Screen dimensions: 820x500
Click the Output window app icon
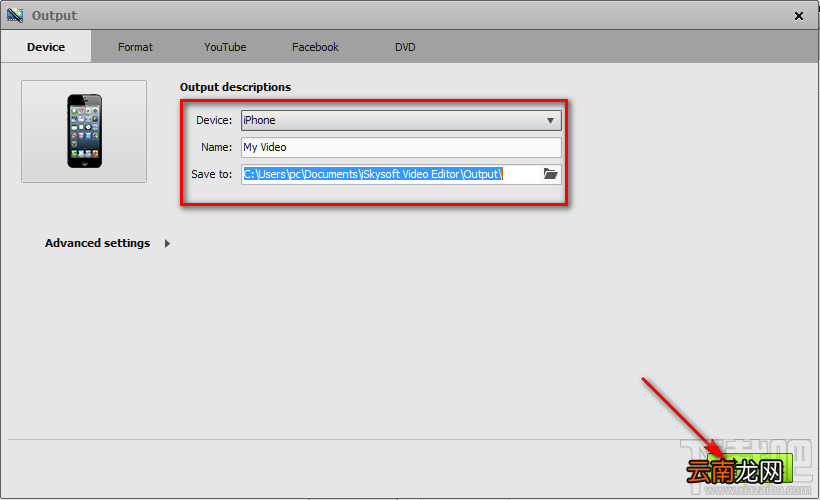click(x=15, y=16)
